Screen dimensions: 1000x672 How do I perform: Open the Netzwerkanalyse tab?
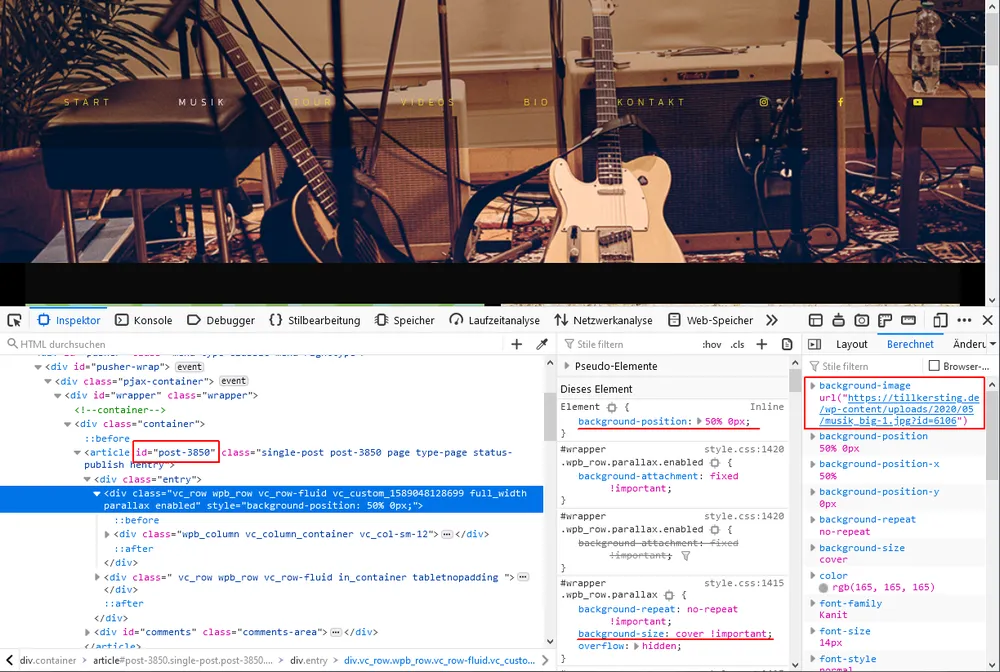click(x=603, y=320)
